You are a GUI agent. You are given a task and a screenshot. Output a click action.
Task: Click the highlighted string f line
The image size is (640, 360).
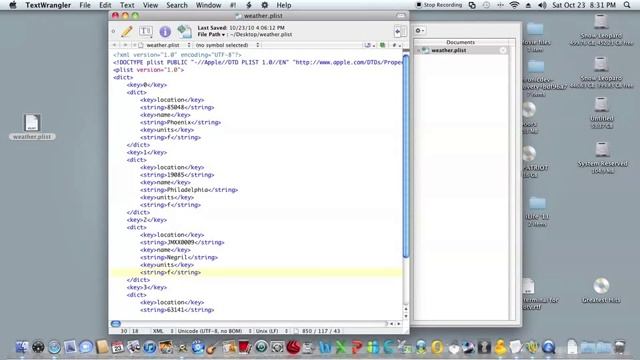(x=256, y=272)
